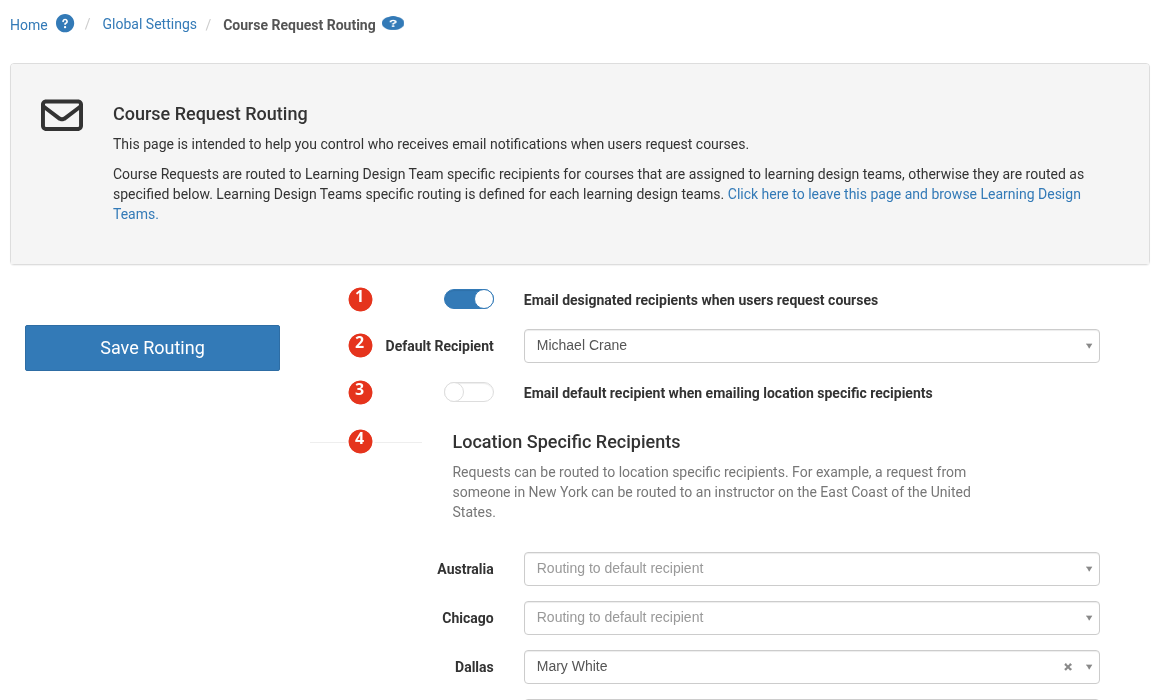Navigate to Global Settings breadcrumb

tap(149, 24)
